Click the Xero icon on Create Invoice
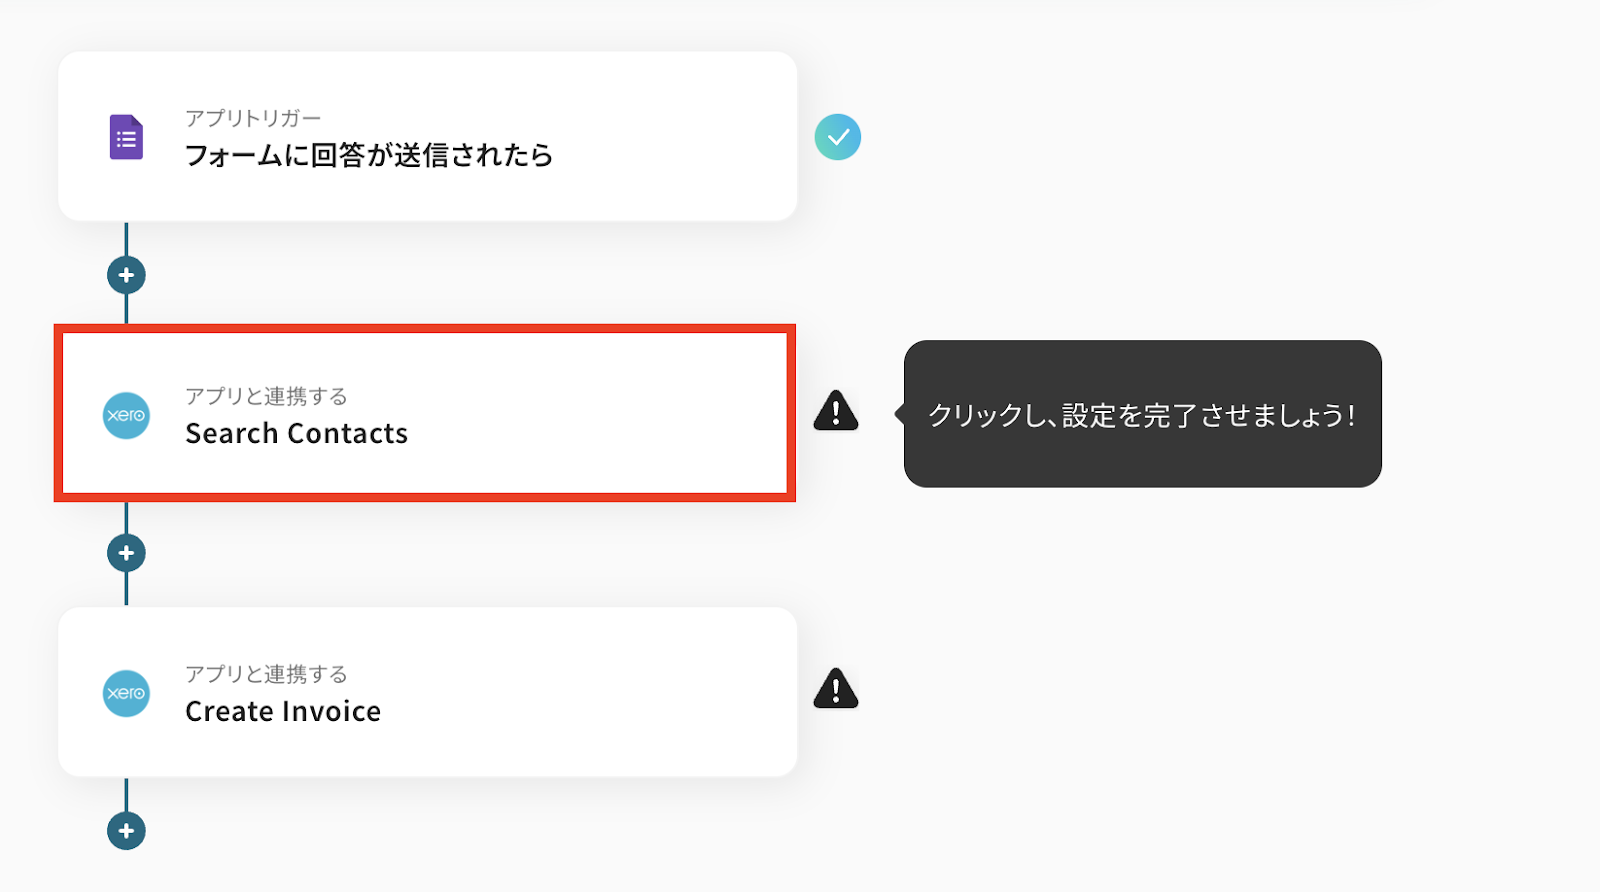This screenshot has width=1600, height=892. 126,693
